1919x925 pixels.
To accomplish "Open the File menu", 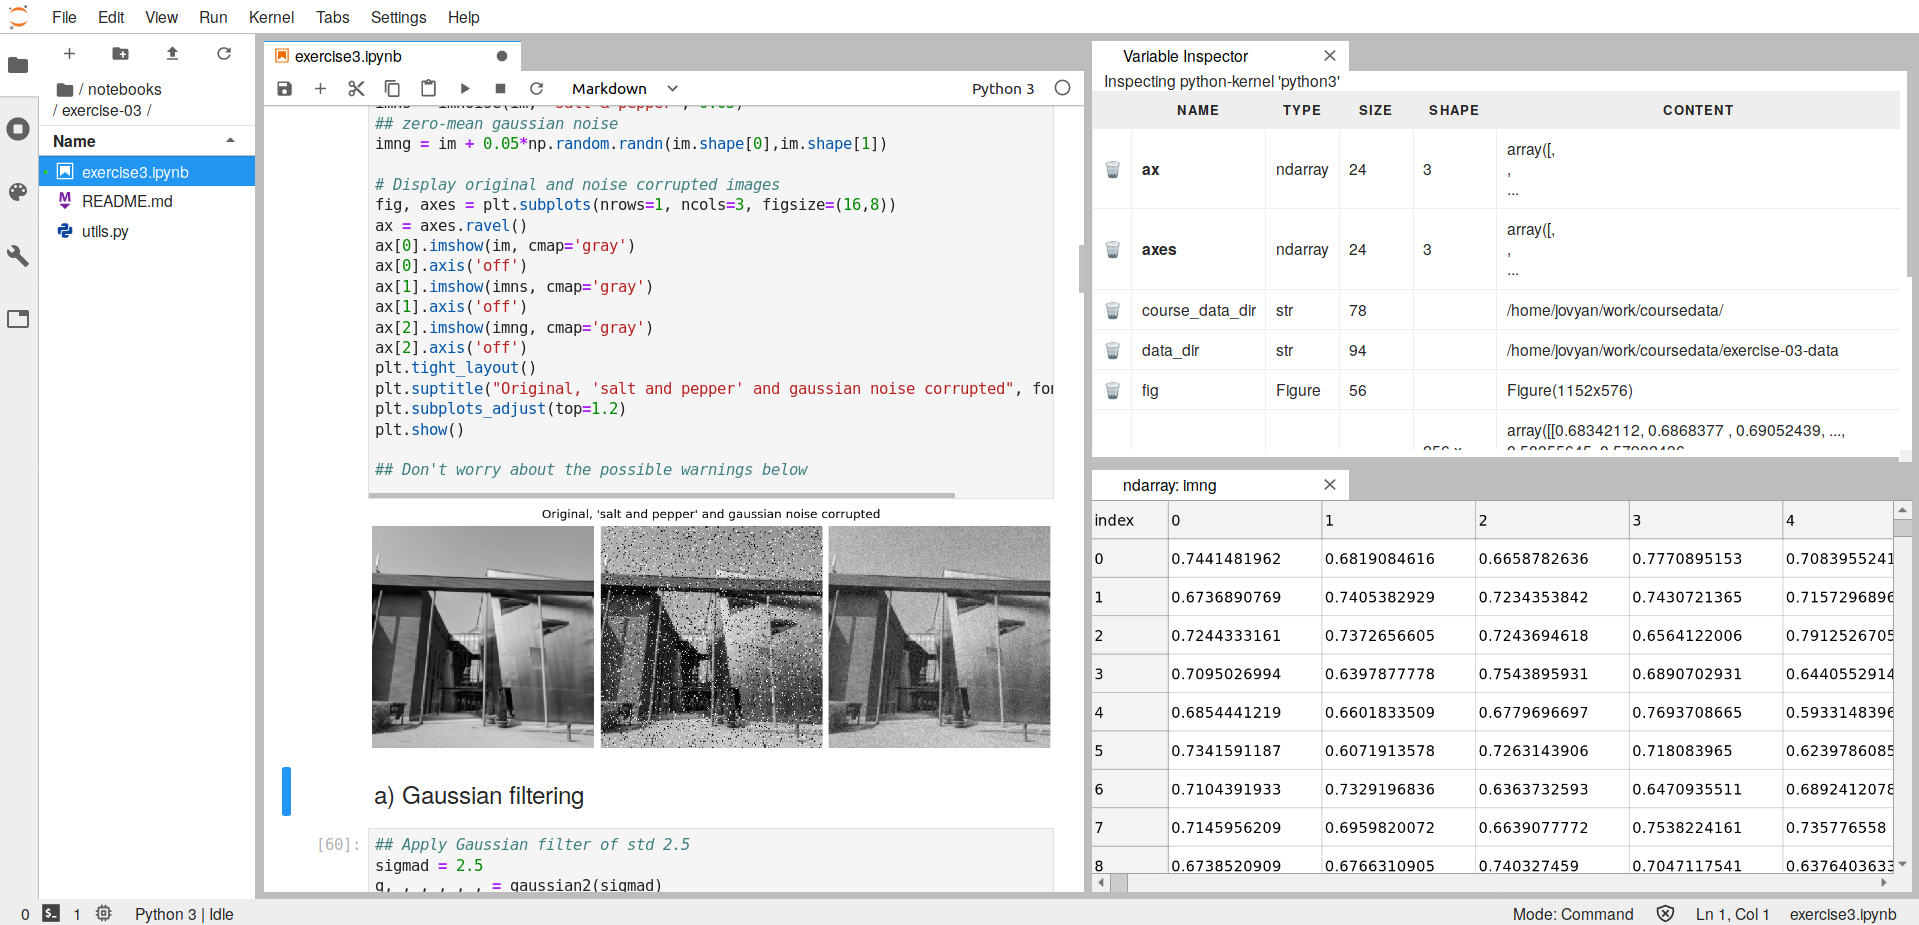I will tap(64, 17).
